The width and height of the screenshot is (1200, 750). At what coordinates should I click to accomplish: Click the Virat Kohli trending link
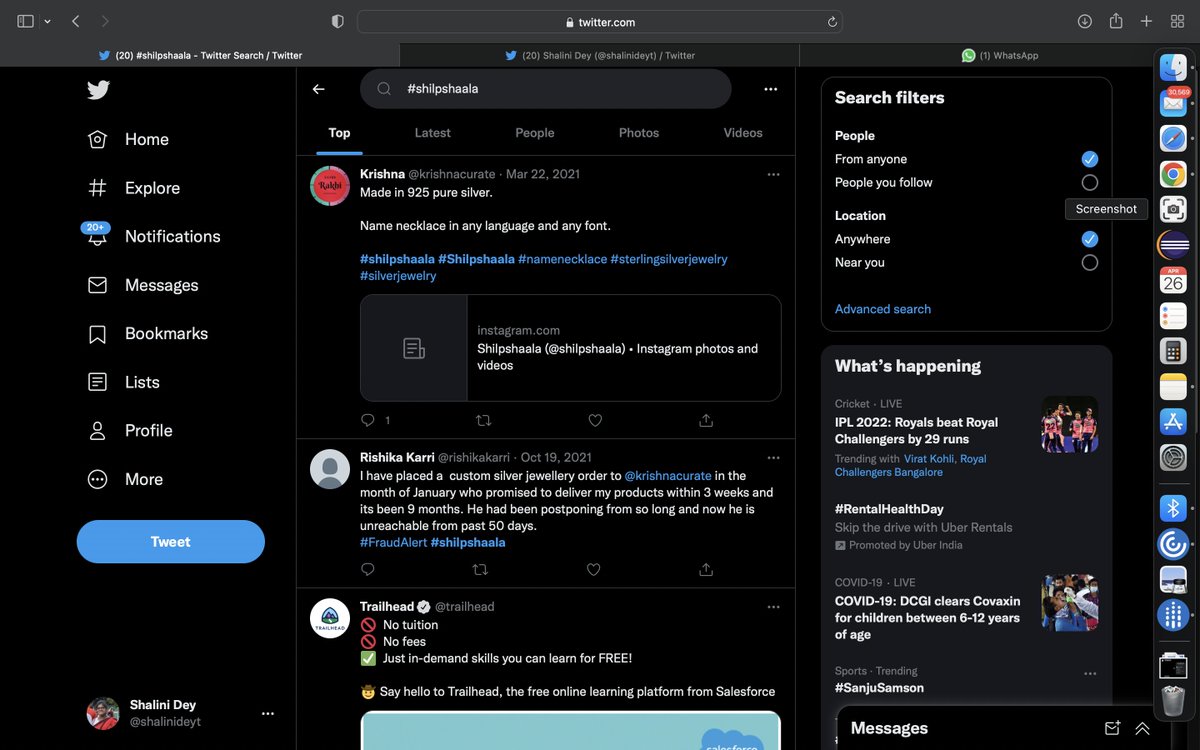[x=929, y=459]
